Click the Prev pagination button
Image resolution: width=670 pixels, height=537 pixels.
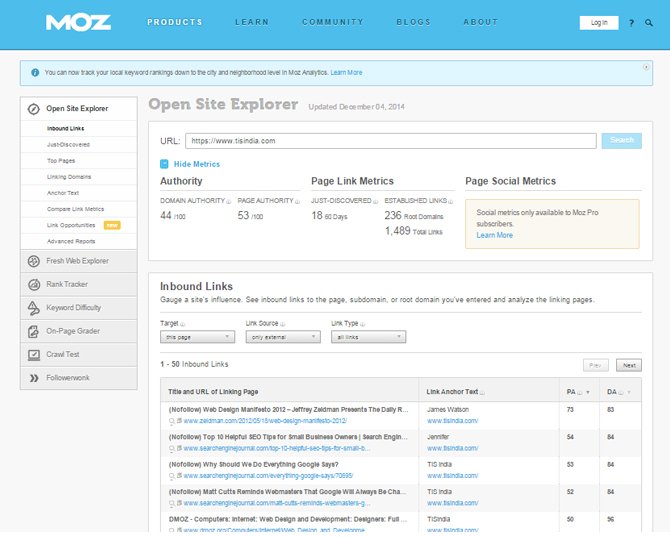[x=596, y=366]
